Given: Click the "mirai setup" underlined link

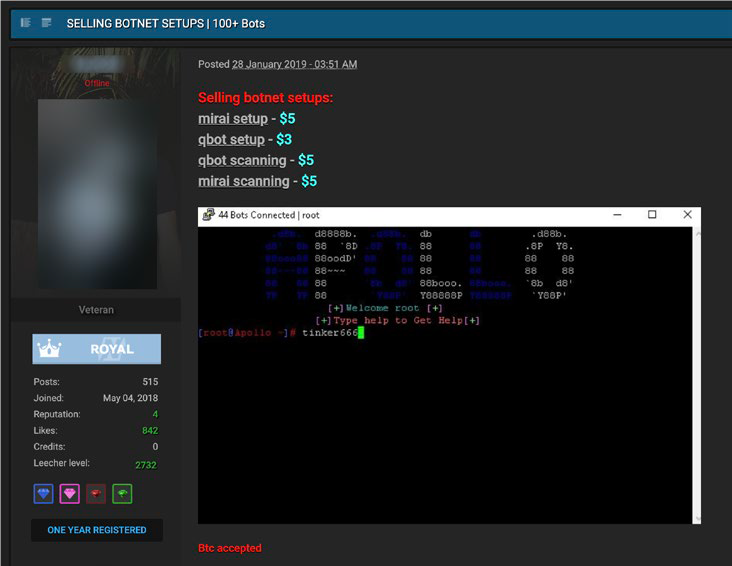Looking at the screenshot, I should pyautogui.click(x=232, y=119).
